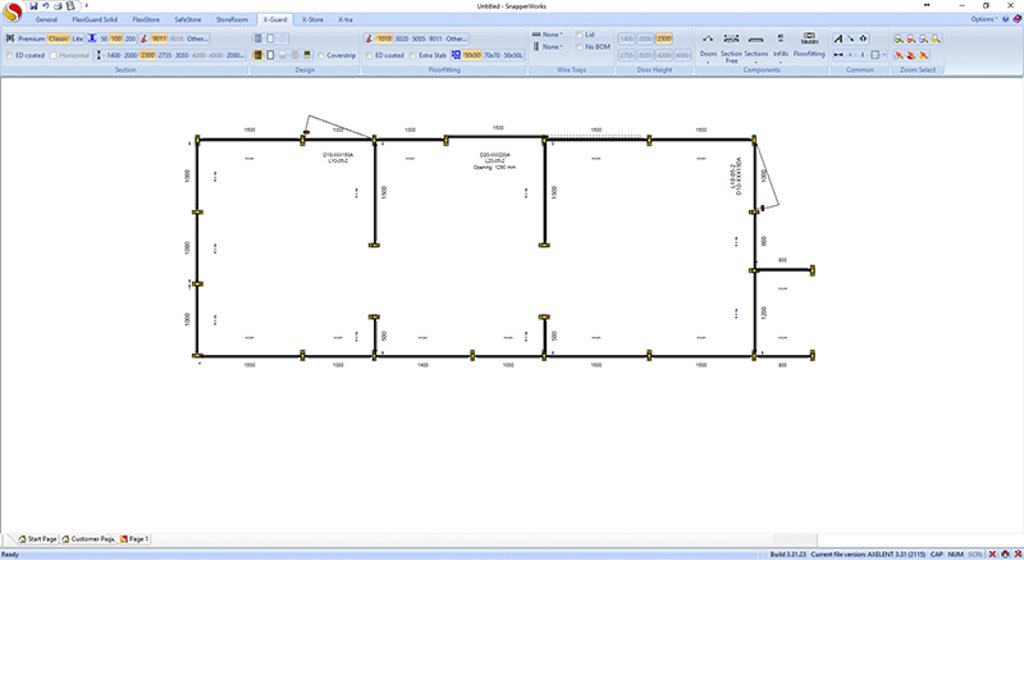Screen dimensions: 1024x678
Task: Check the No BOM option
Action: (579, 47)
